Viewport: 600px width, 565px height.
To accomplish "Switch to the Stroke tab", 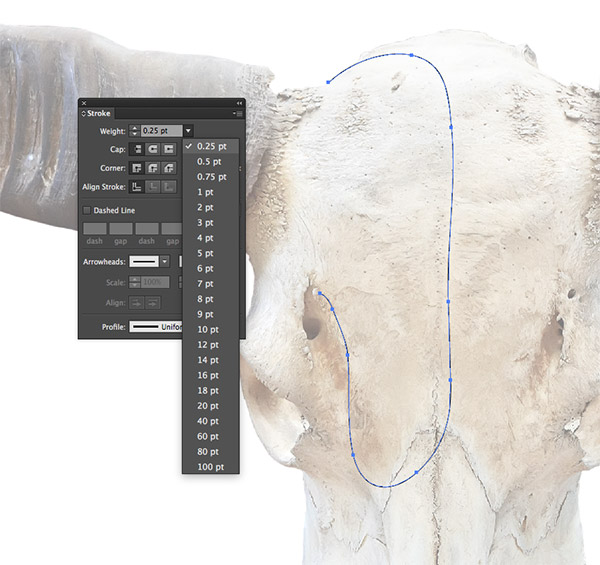I will pyautogui.click(x=98, y=114).
